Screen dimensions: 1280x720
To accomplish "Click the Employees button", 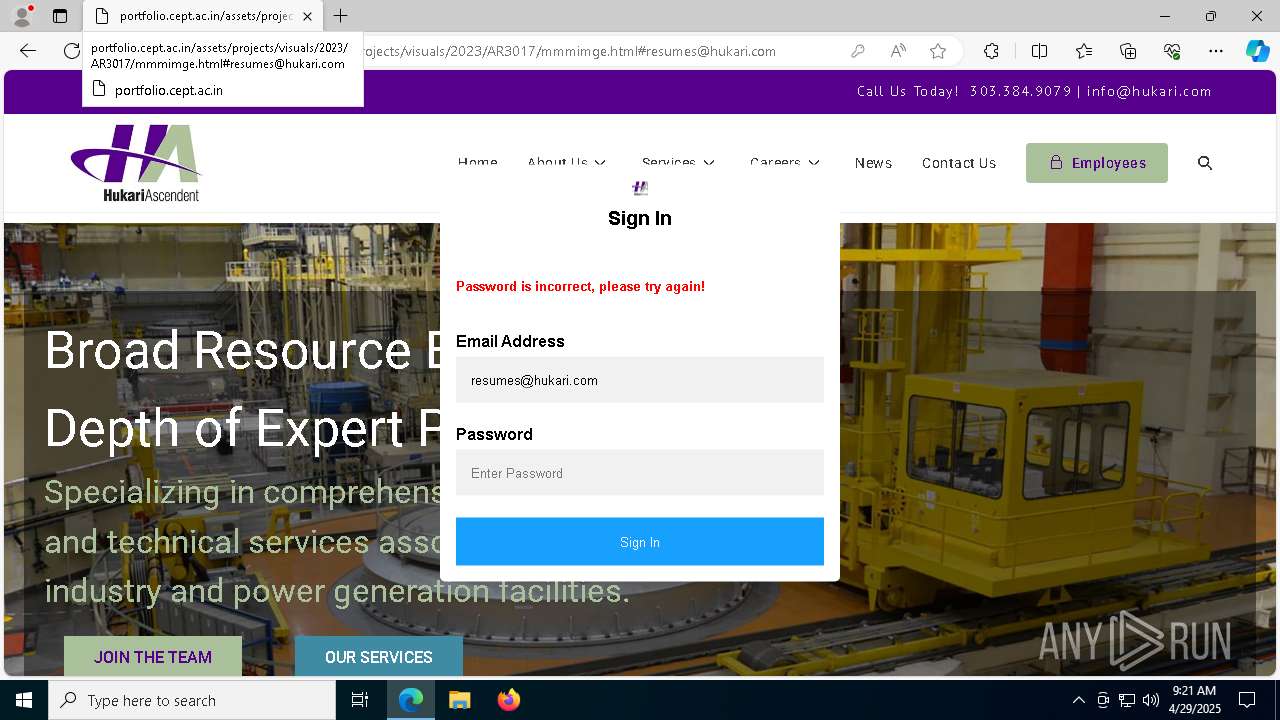I will click(x=1097, y=163).
